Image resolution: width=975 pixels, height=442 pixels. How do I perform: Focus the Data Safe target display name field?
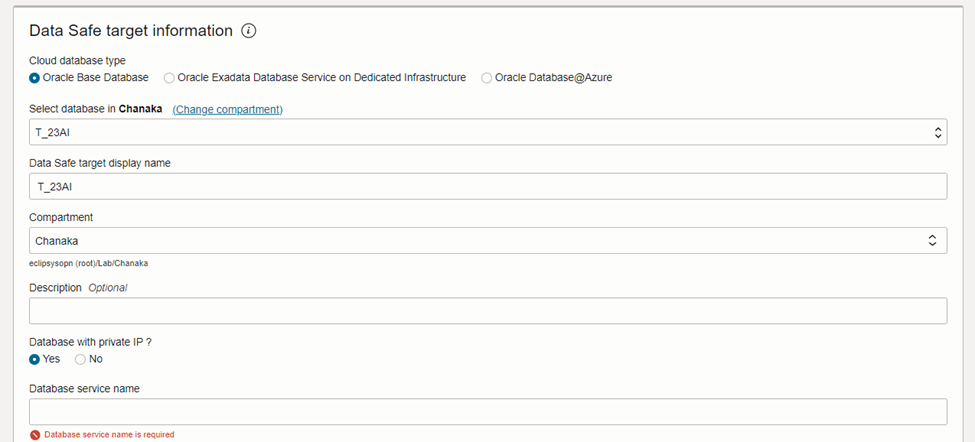click(x=488, y=187)
